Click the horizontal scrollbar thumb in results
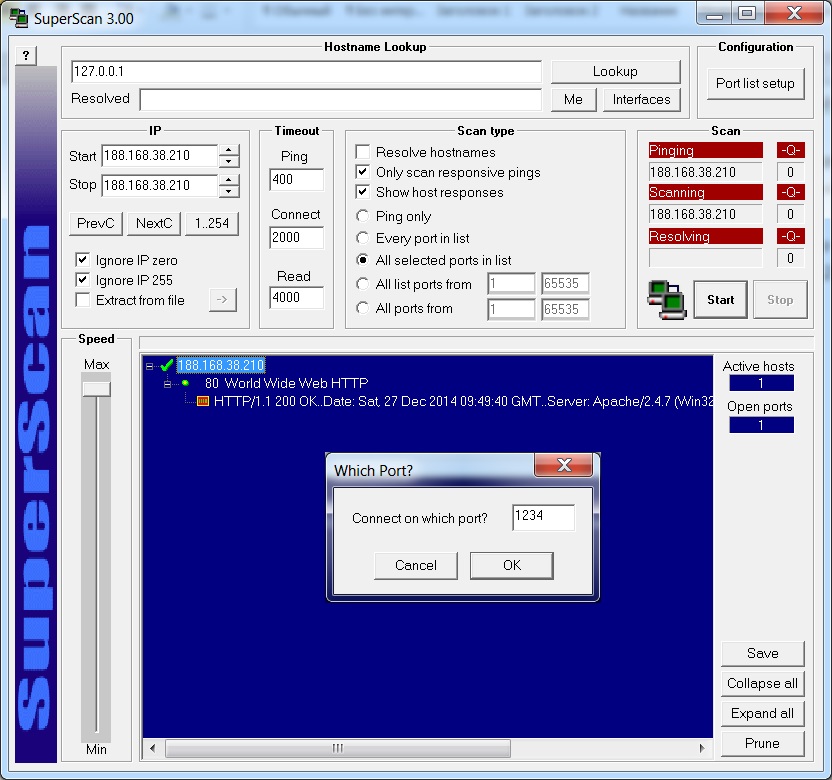The height and width of the screenshot is (780, 832). point(338,748)
